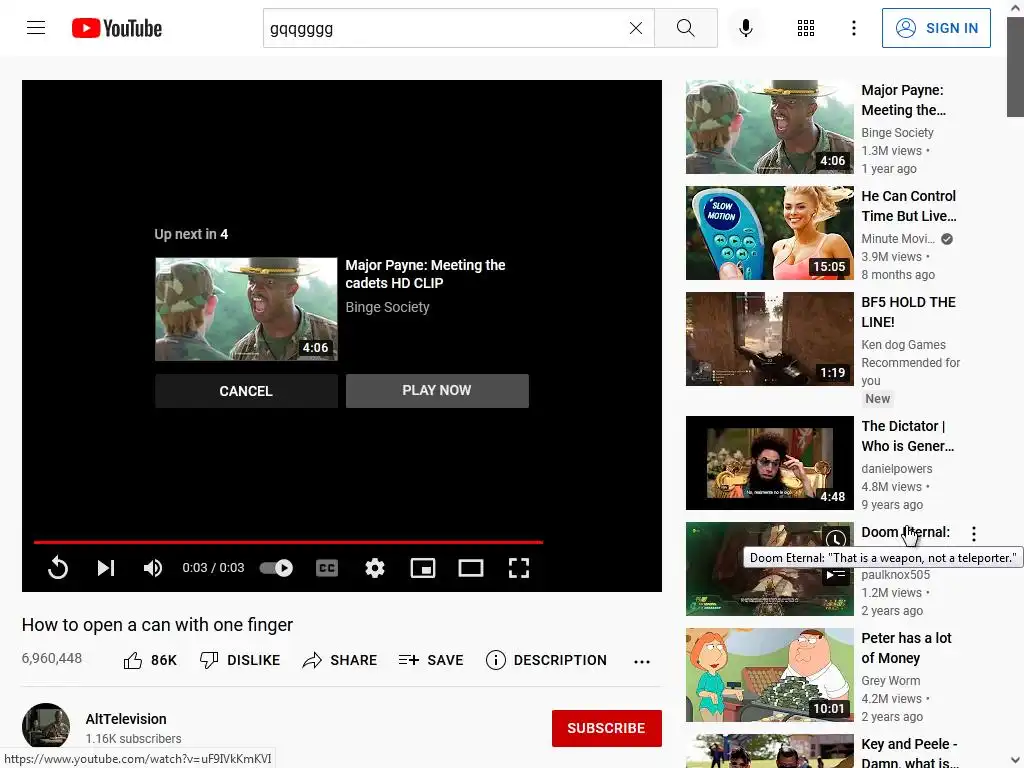Open the YouTube apps grid
This screenshot has height=768, width=1024.
point(806,28)
